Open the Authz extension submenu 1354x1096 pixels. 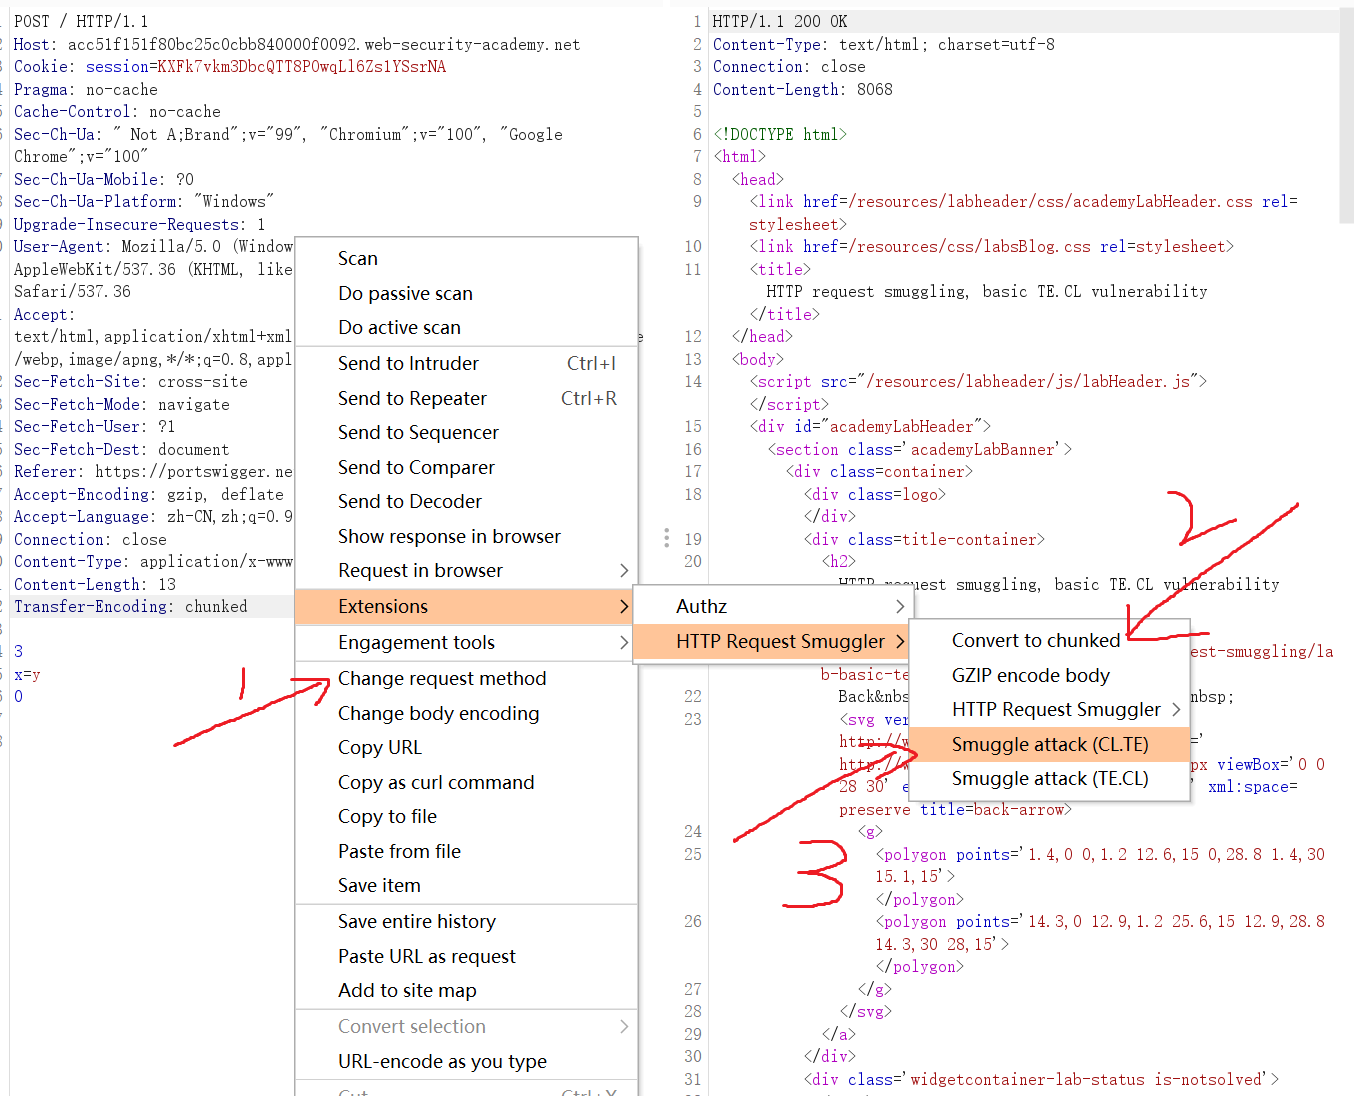pyautogui.click(x=773, y=606)
